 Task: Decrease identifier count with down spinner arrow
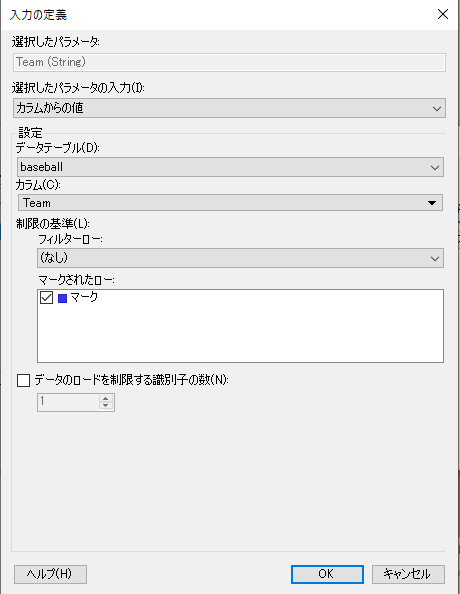point(106,406)
